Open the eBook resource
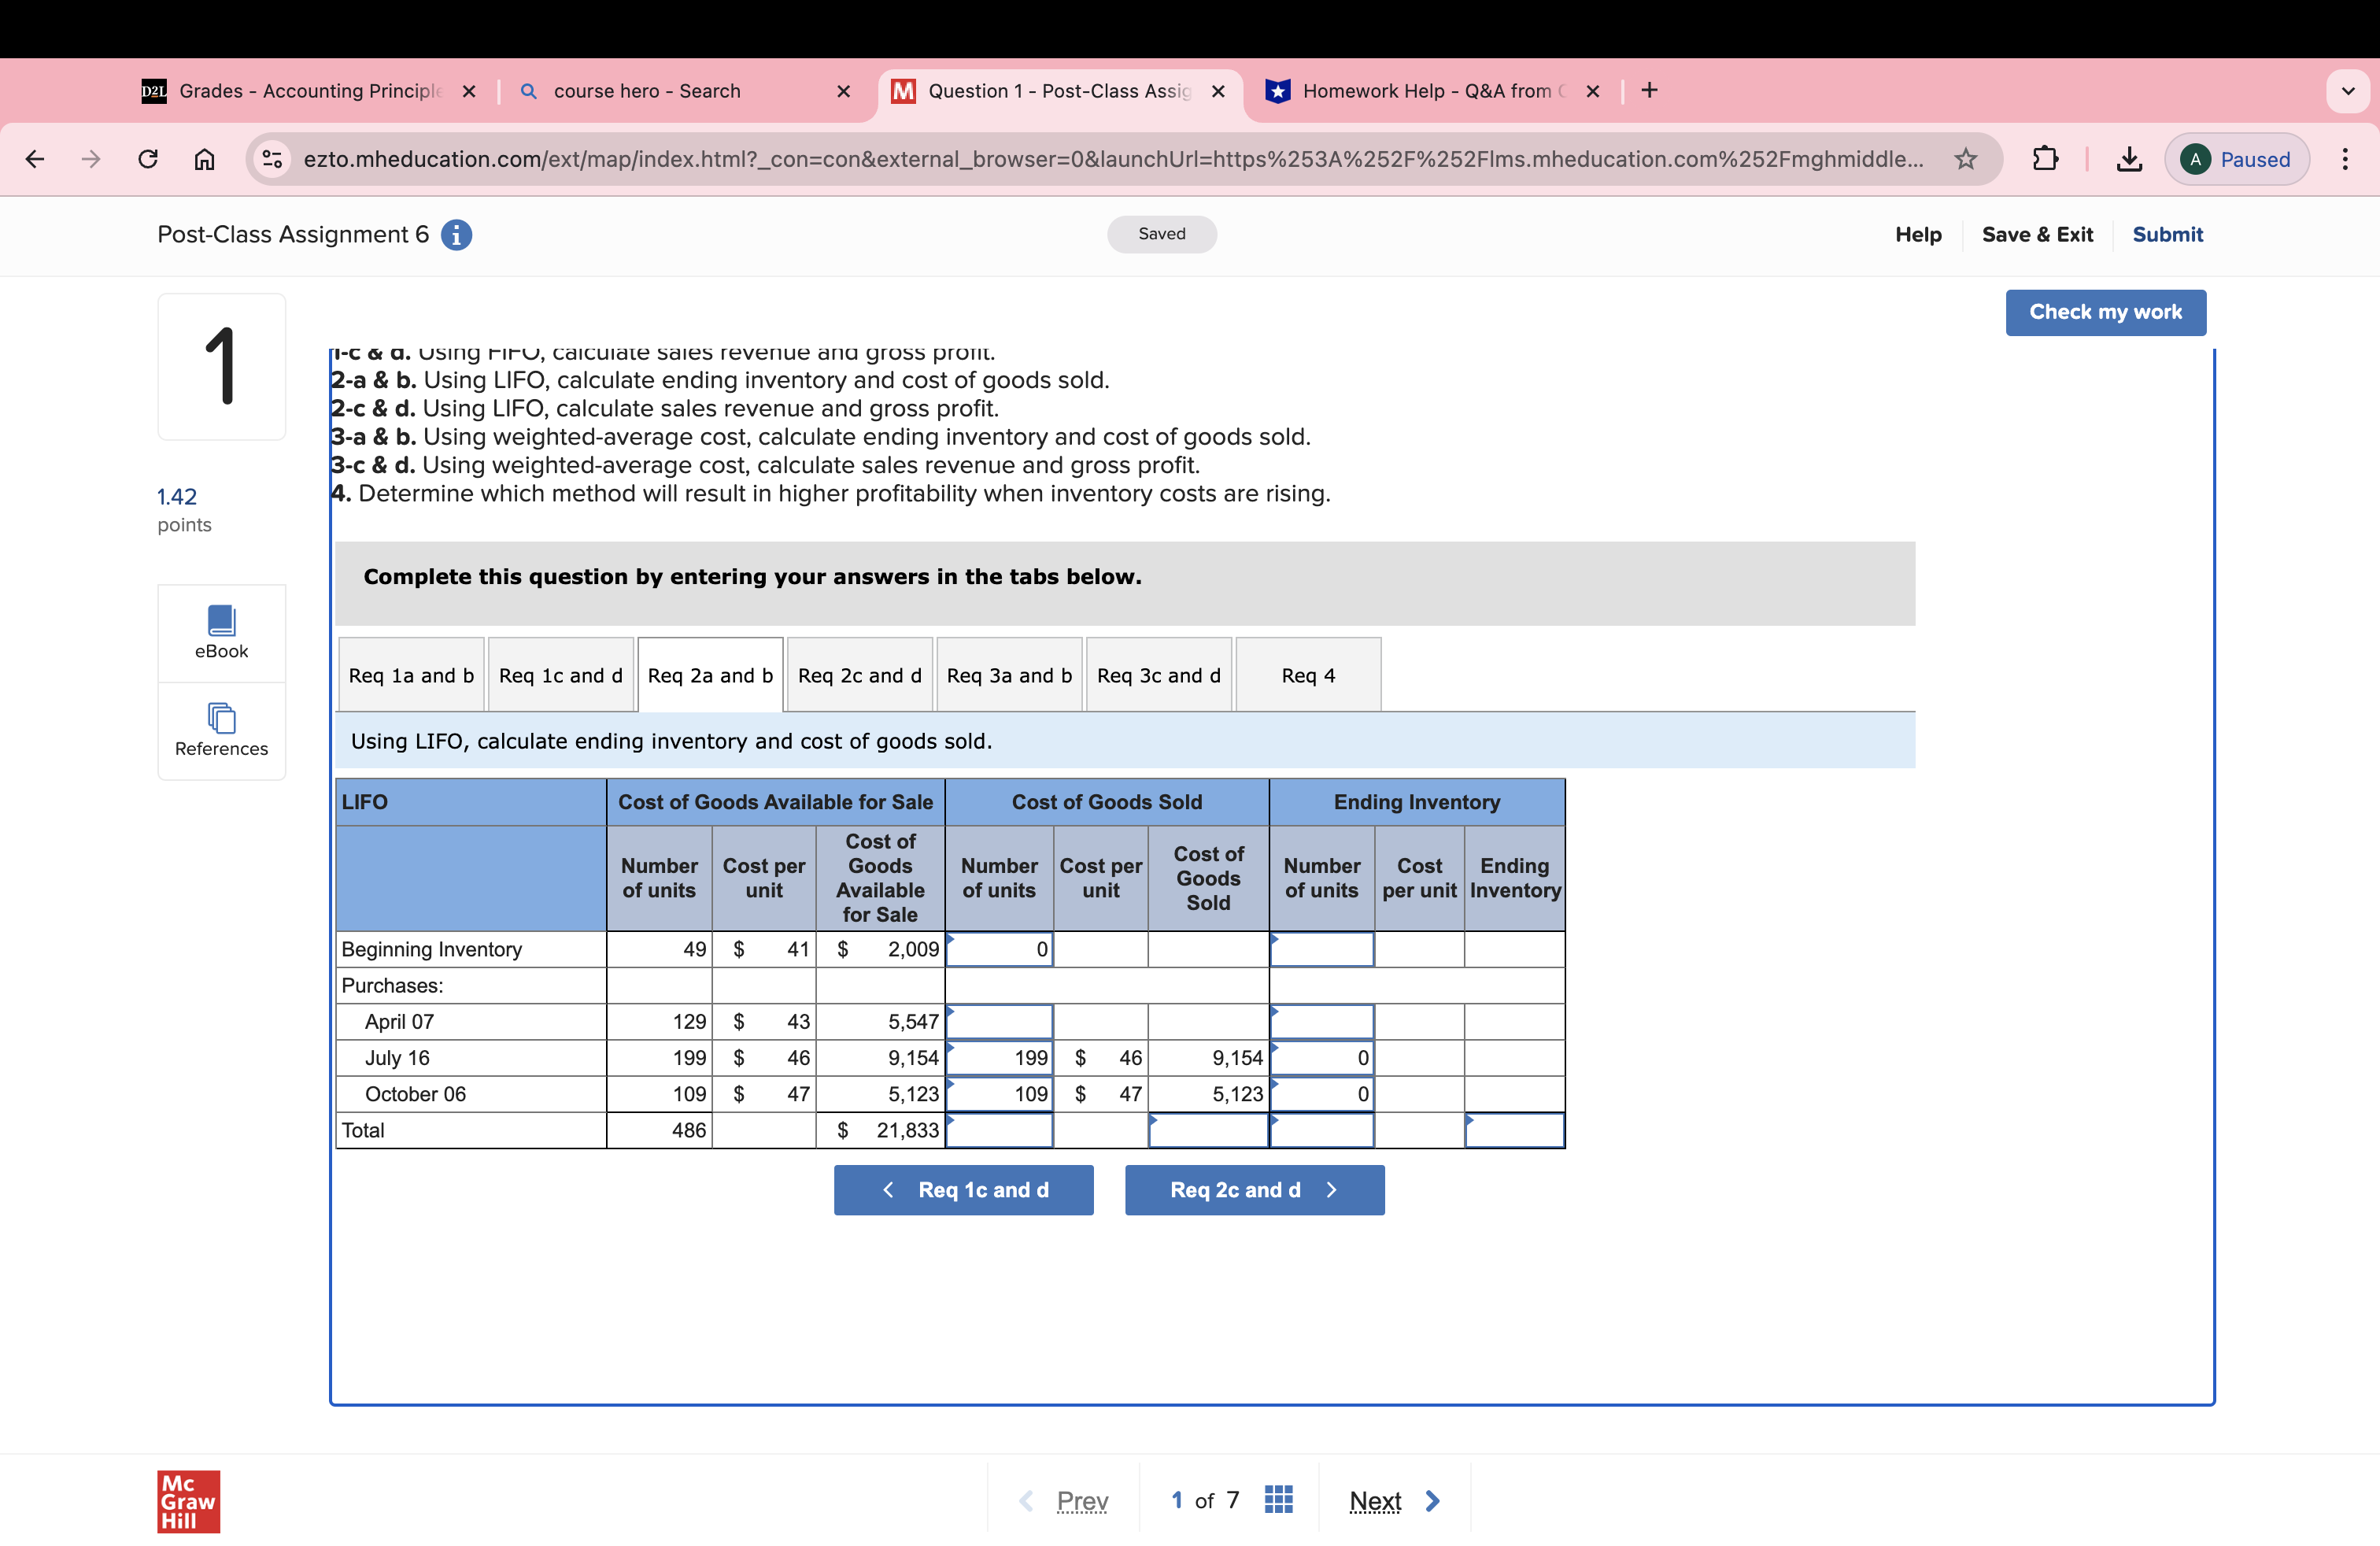 point(221,632)
